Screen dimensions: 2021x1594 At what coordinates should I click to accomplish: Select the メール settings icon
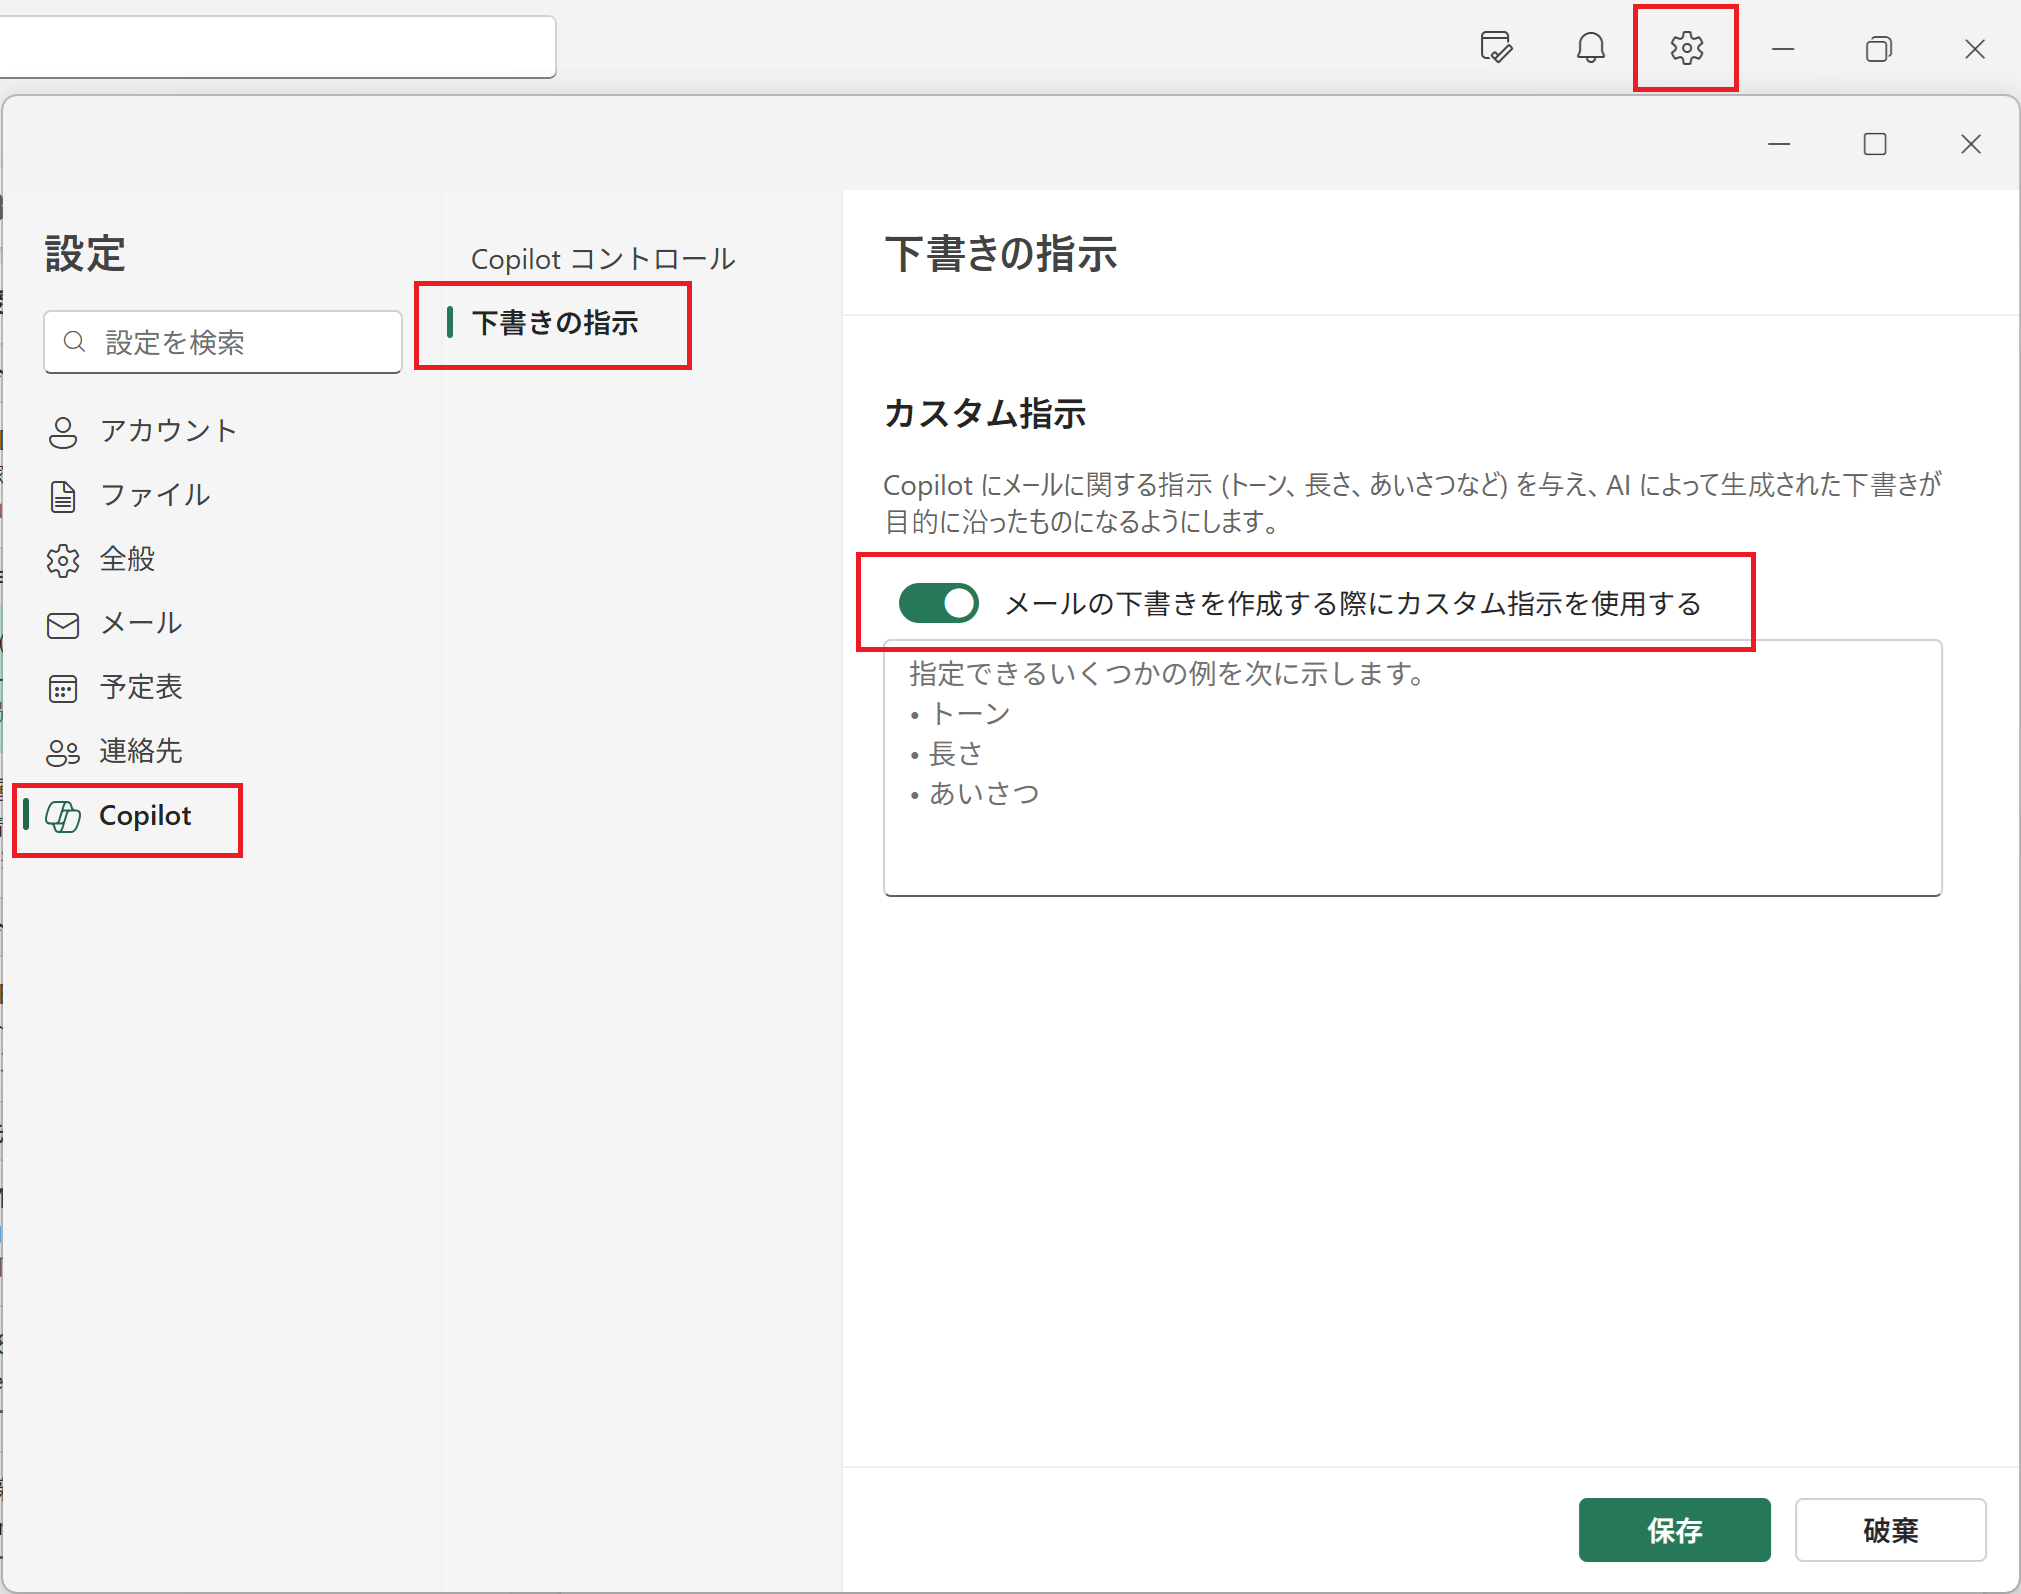click(x=62, y=624)
